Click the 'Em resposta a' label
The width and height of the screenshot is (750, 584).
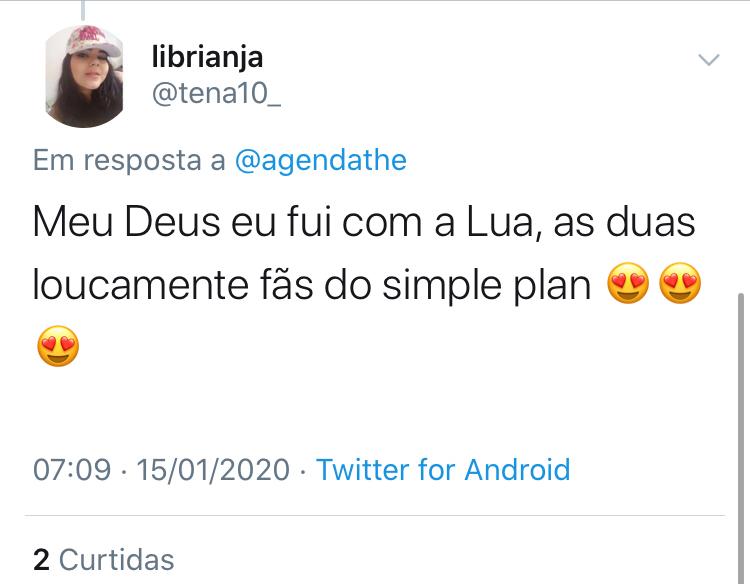[129, 160]
